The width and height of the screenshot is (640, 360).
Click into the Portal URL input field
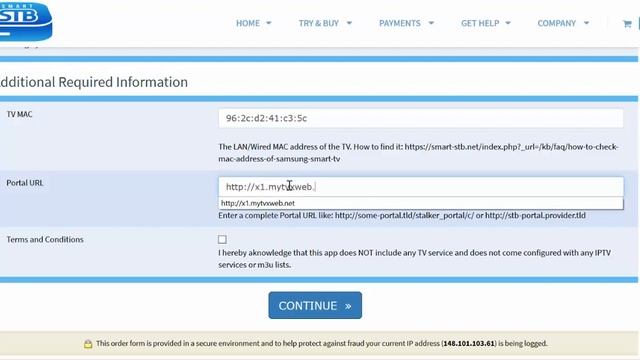[x=421, y=187]
